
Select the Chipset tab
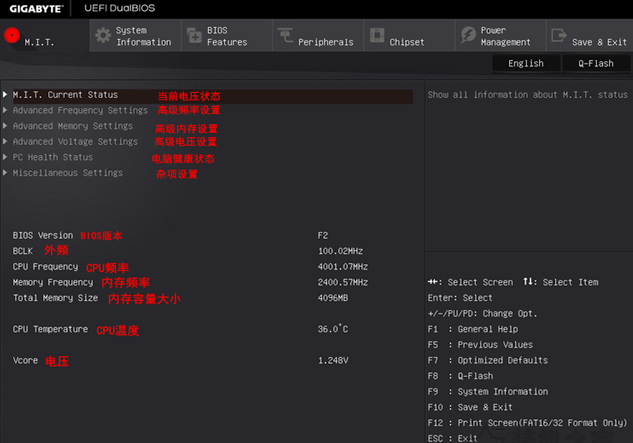pyautogui.click(x=409, y=36)
